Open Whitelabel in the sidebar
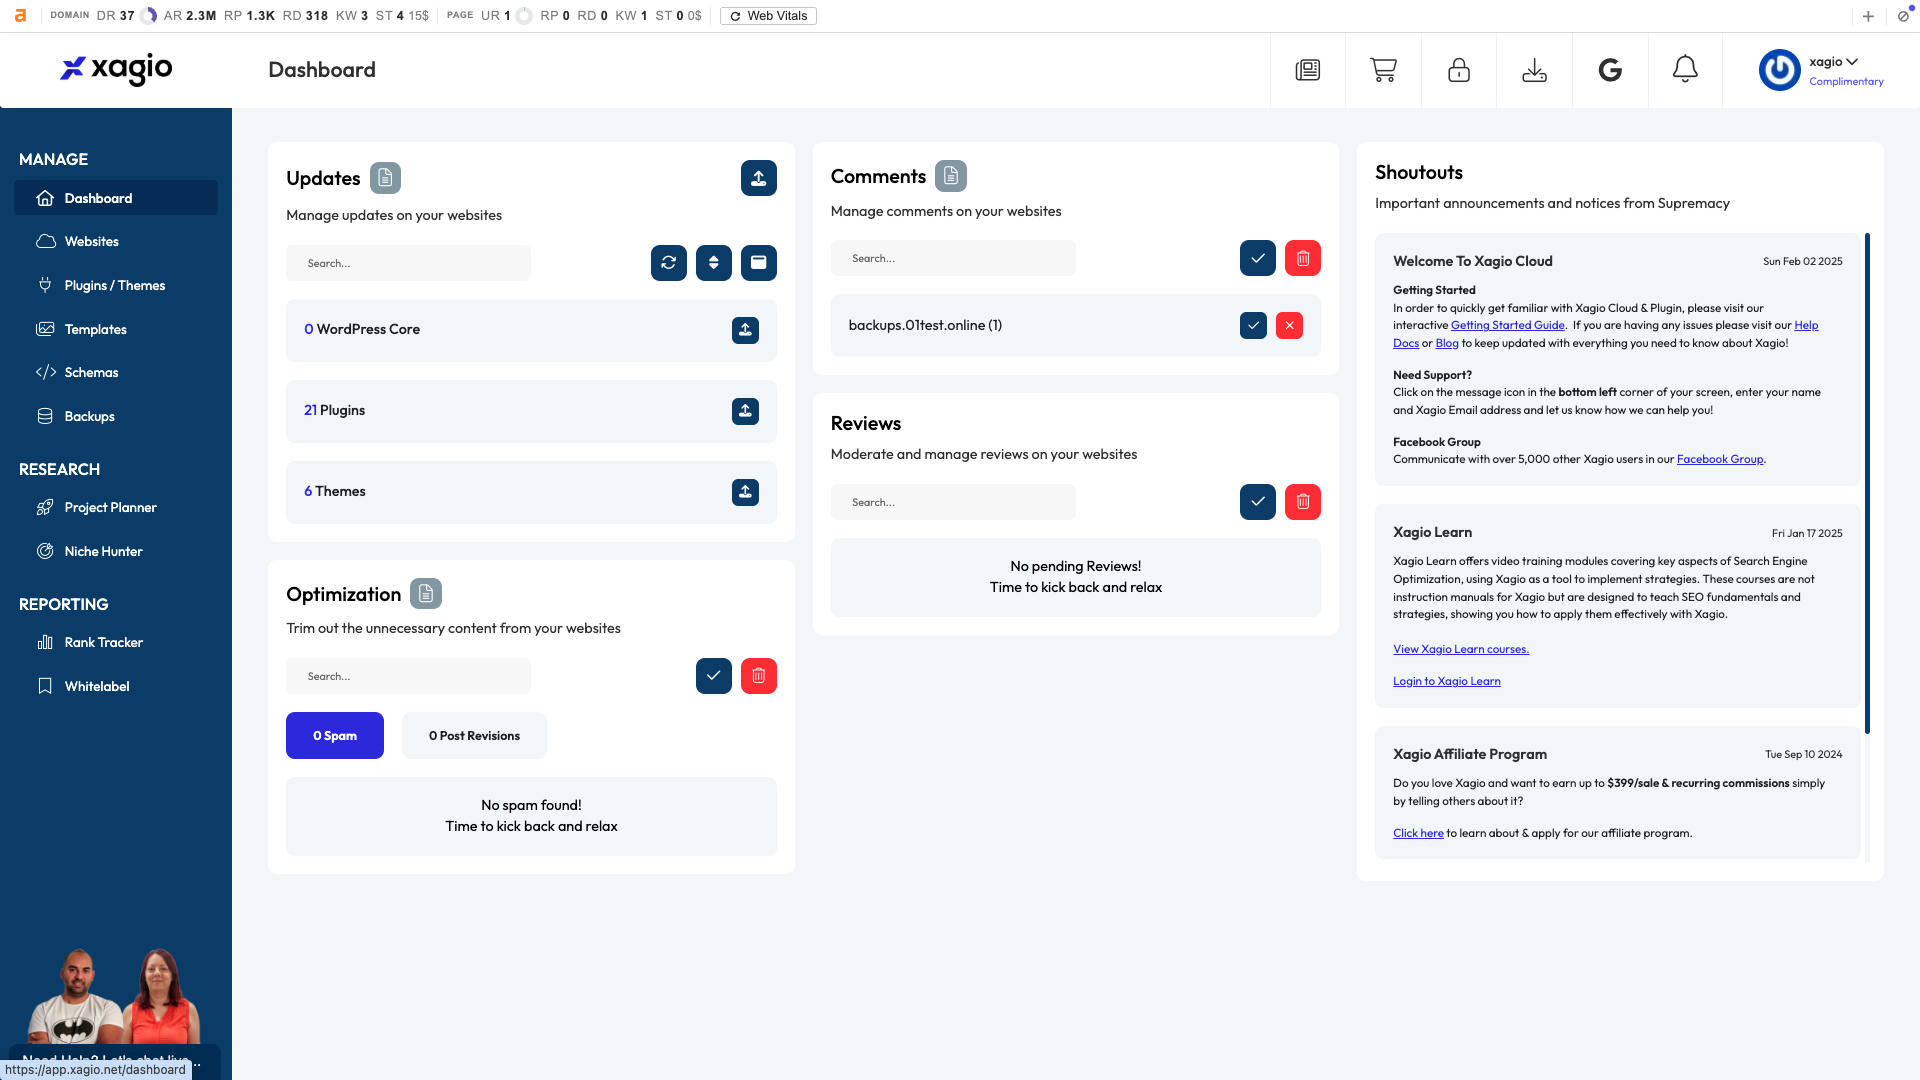 point(116,686)
